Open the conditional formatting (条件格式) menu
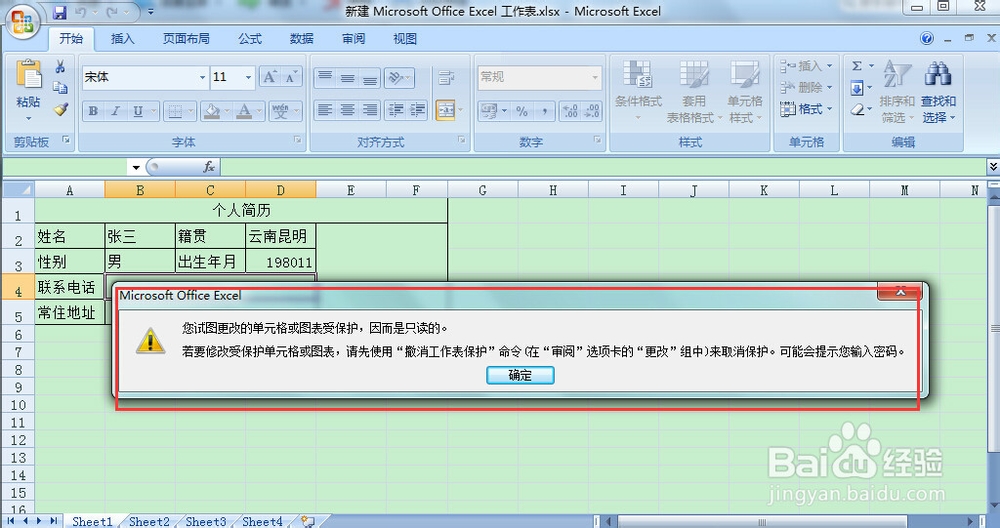The width and height of the screenshot is (1000, 528). (x=638, y=91)
